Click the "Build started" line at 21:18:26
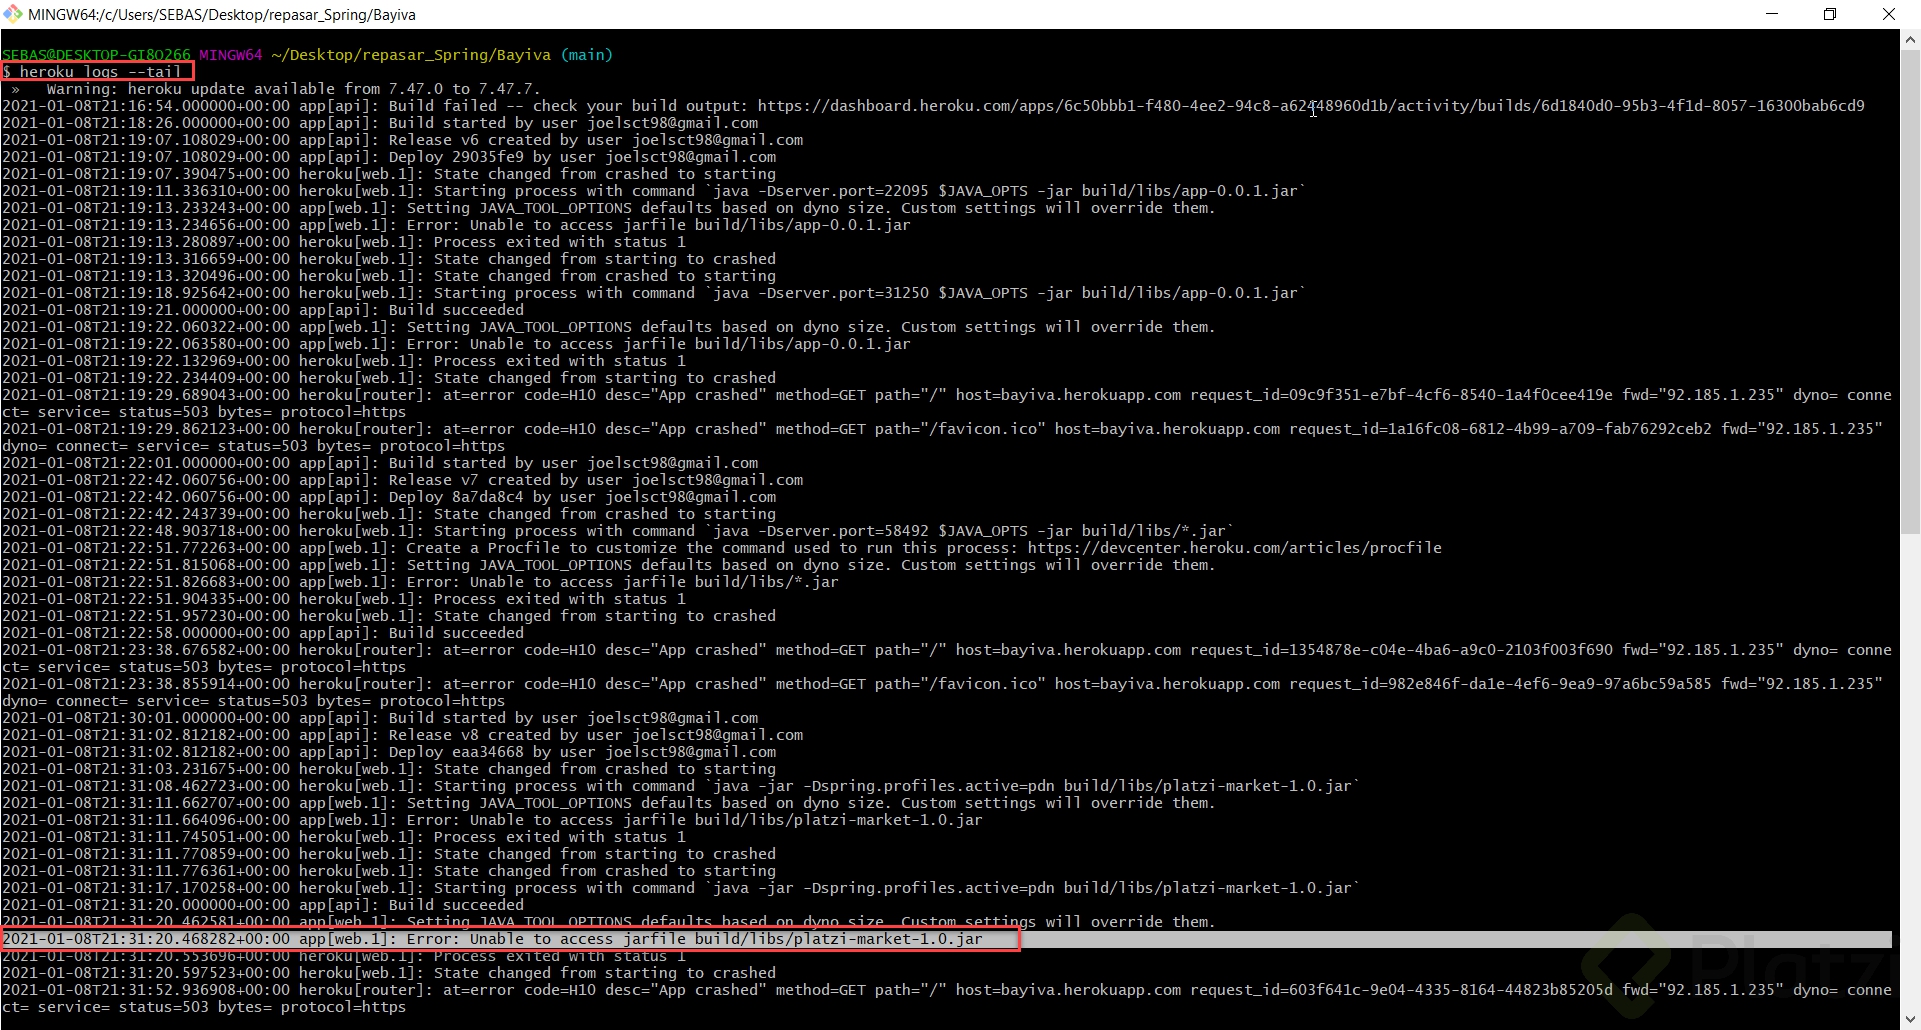 pyautogui.click(x=380, y=123)
